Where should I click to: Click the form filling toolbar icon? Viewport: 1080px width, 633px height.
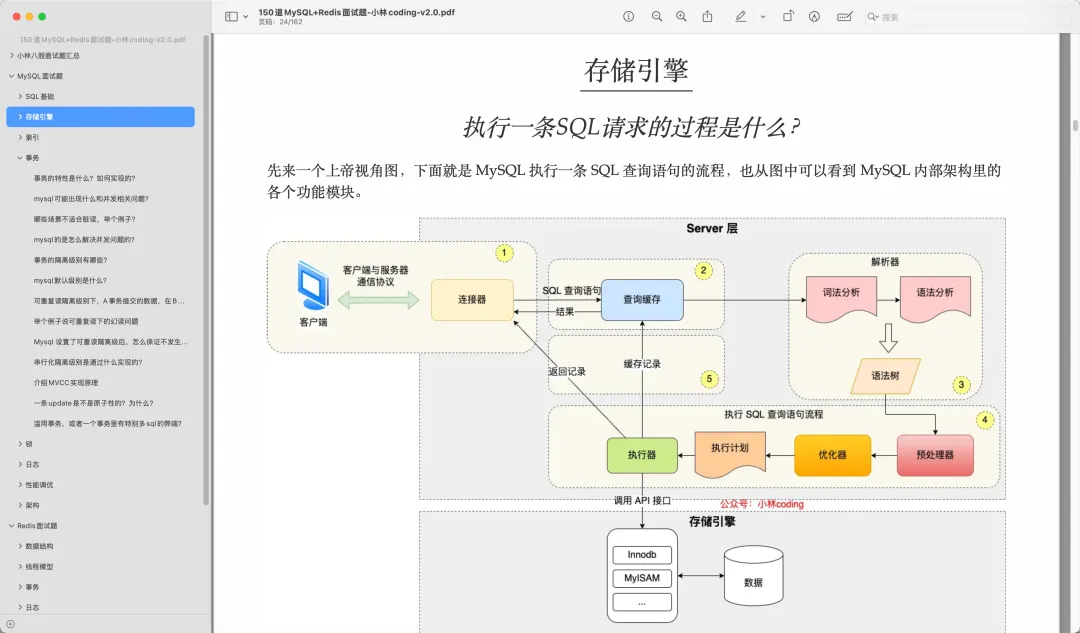(845, 16)
